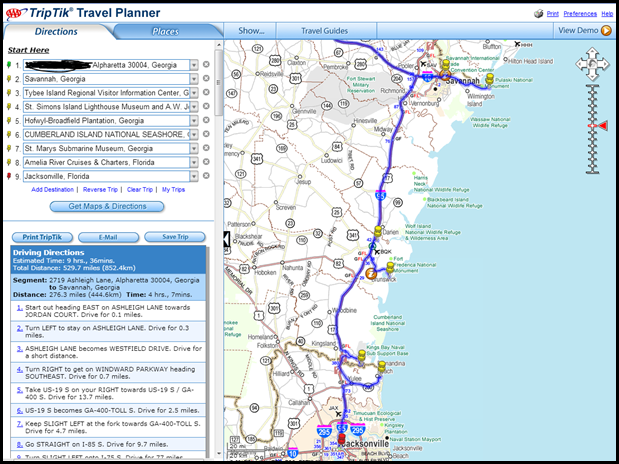Click the Print link at top
Viewport: 619px width, 464px height.
pos(553,14)
